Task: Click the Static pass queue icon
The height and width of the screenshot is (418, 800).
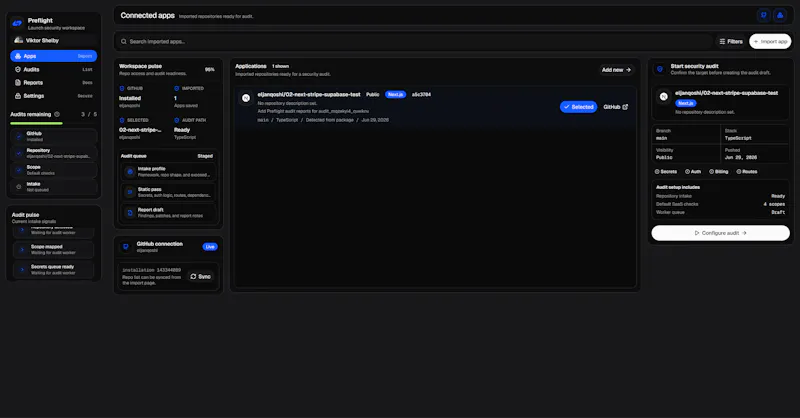Action: click(130, 192)
